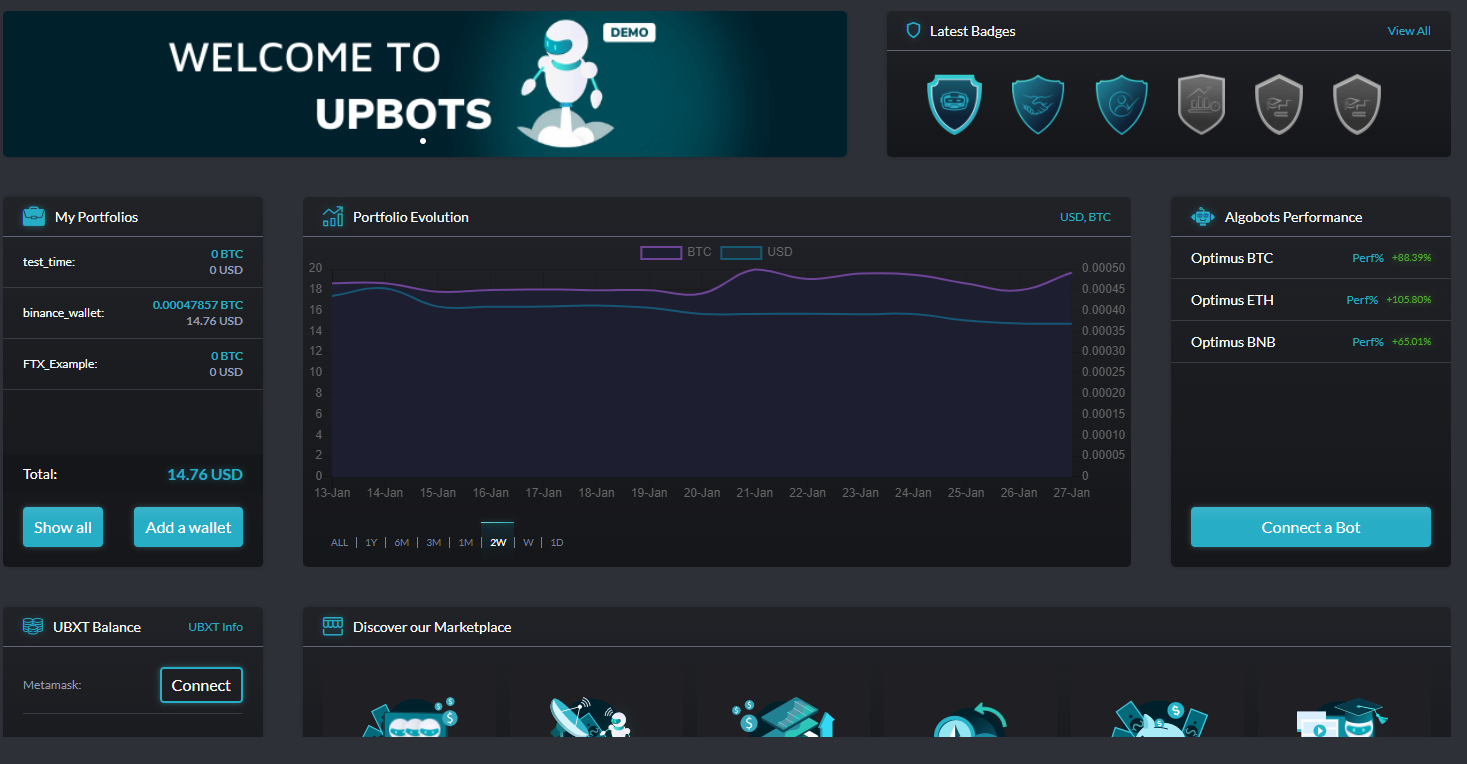
Task: Click the 14.76 USD total value
Action: pos(205,475)
